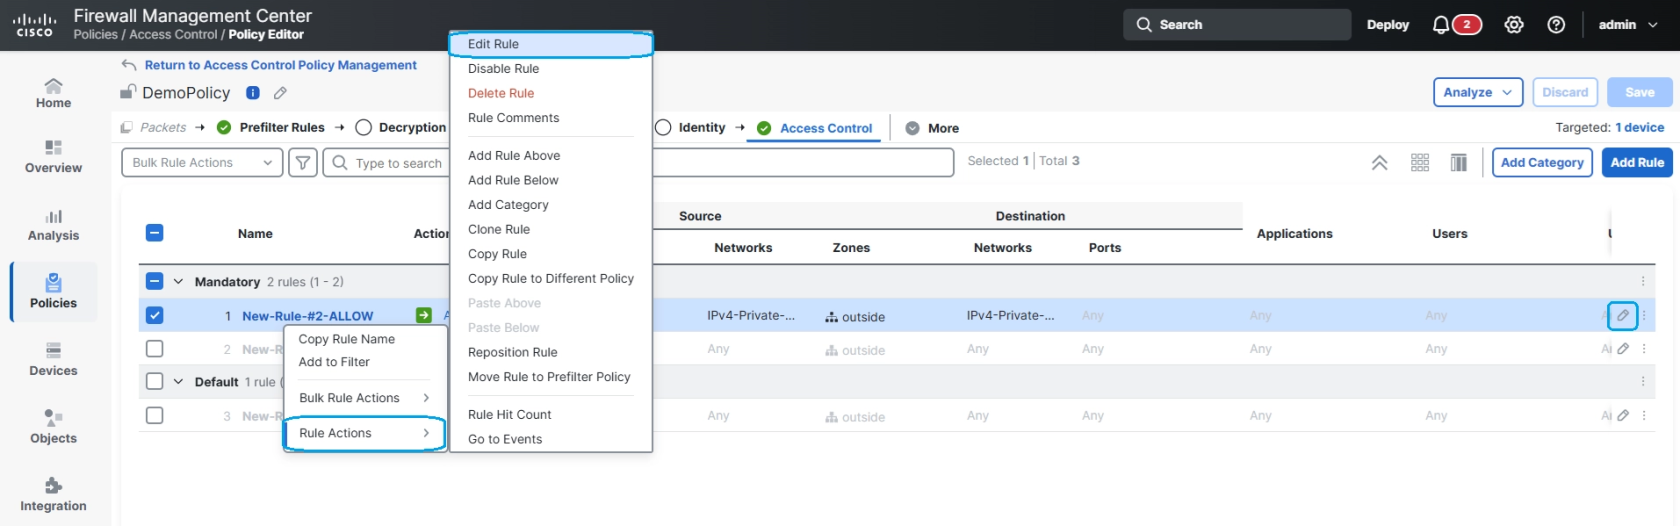The height and width of the screenshot is (526, 1680).
Task: Open more options for rule 3 row
Action: tap(1643, 416)
